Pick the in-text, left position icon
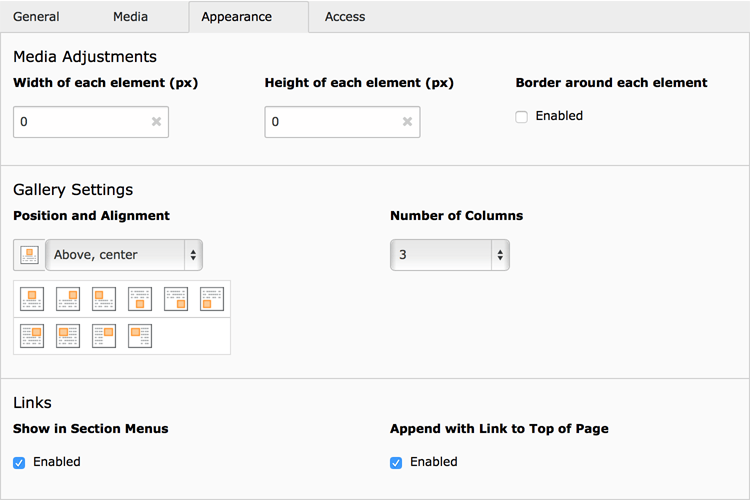750x500 pixels. 68,335
